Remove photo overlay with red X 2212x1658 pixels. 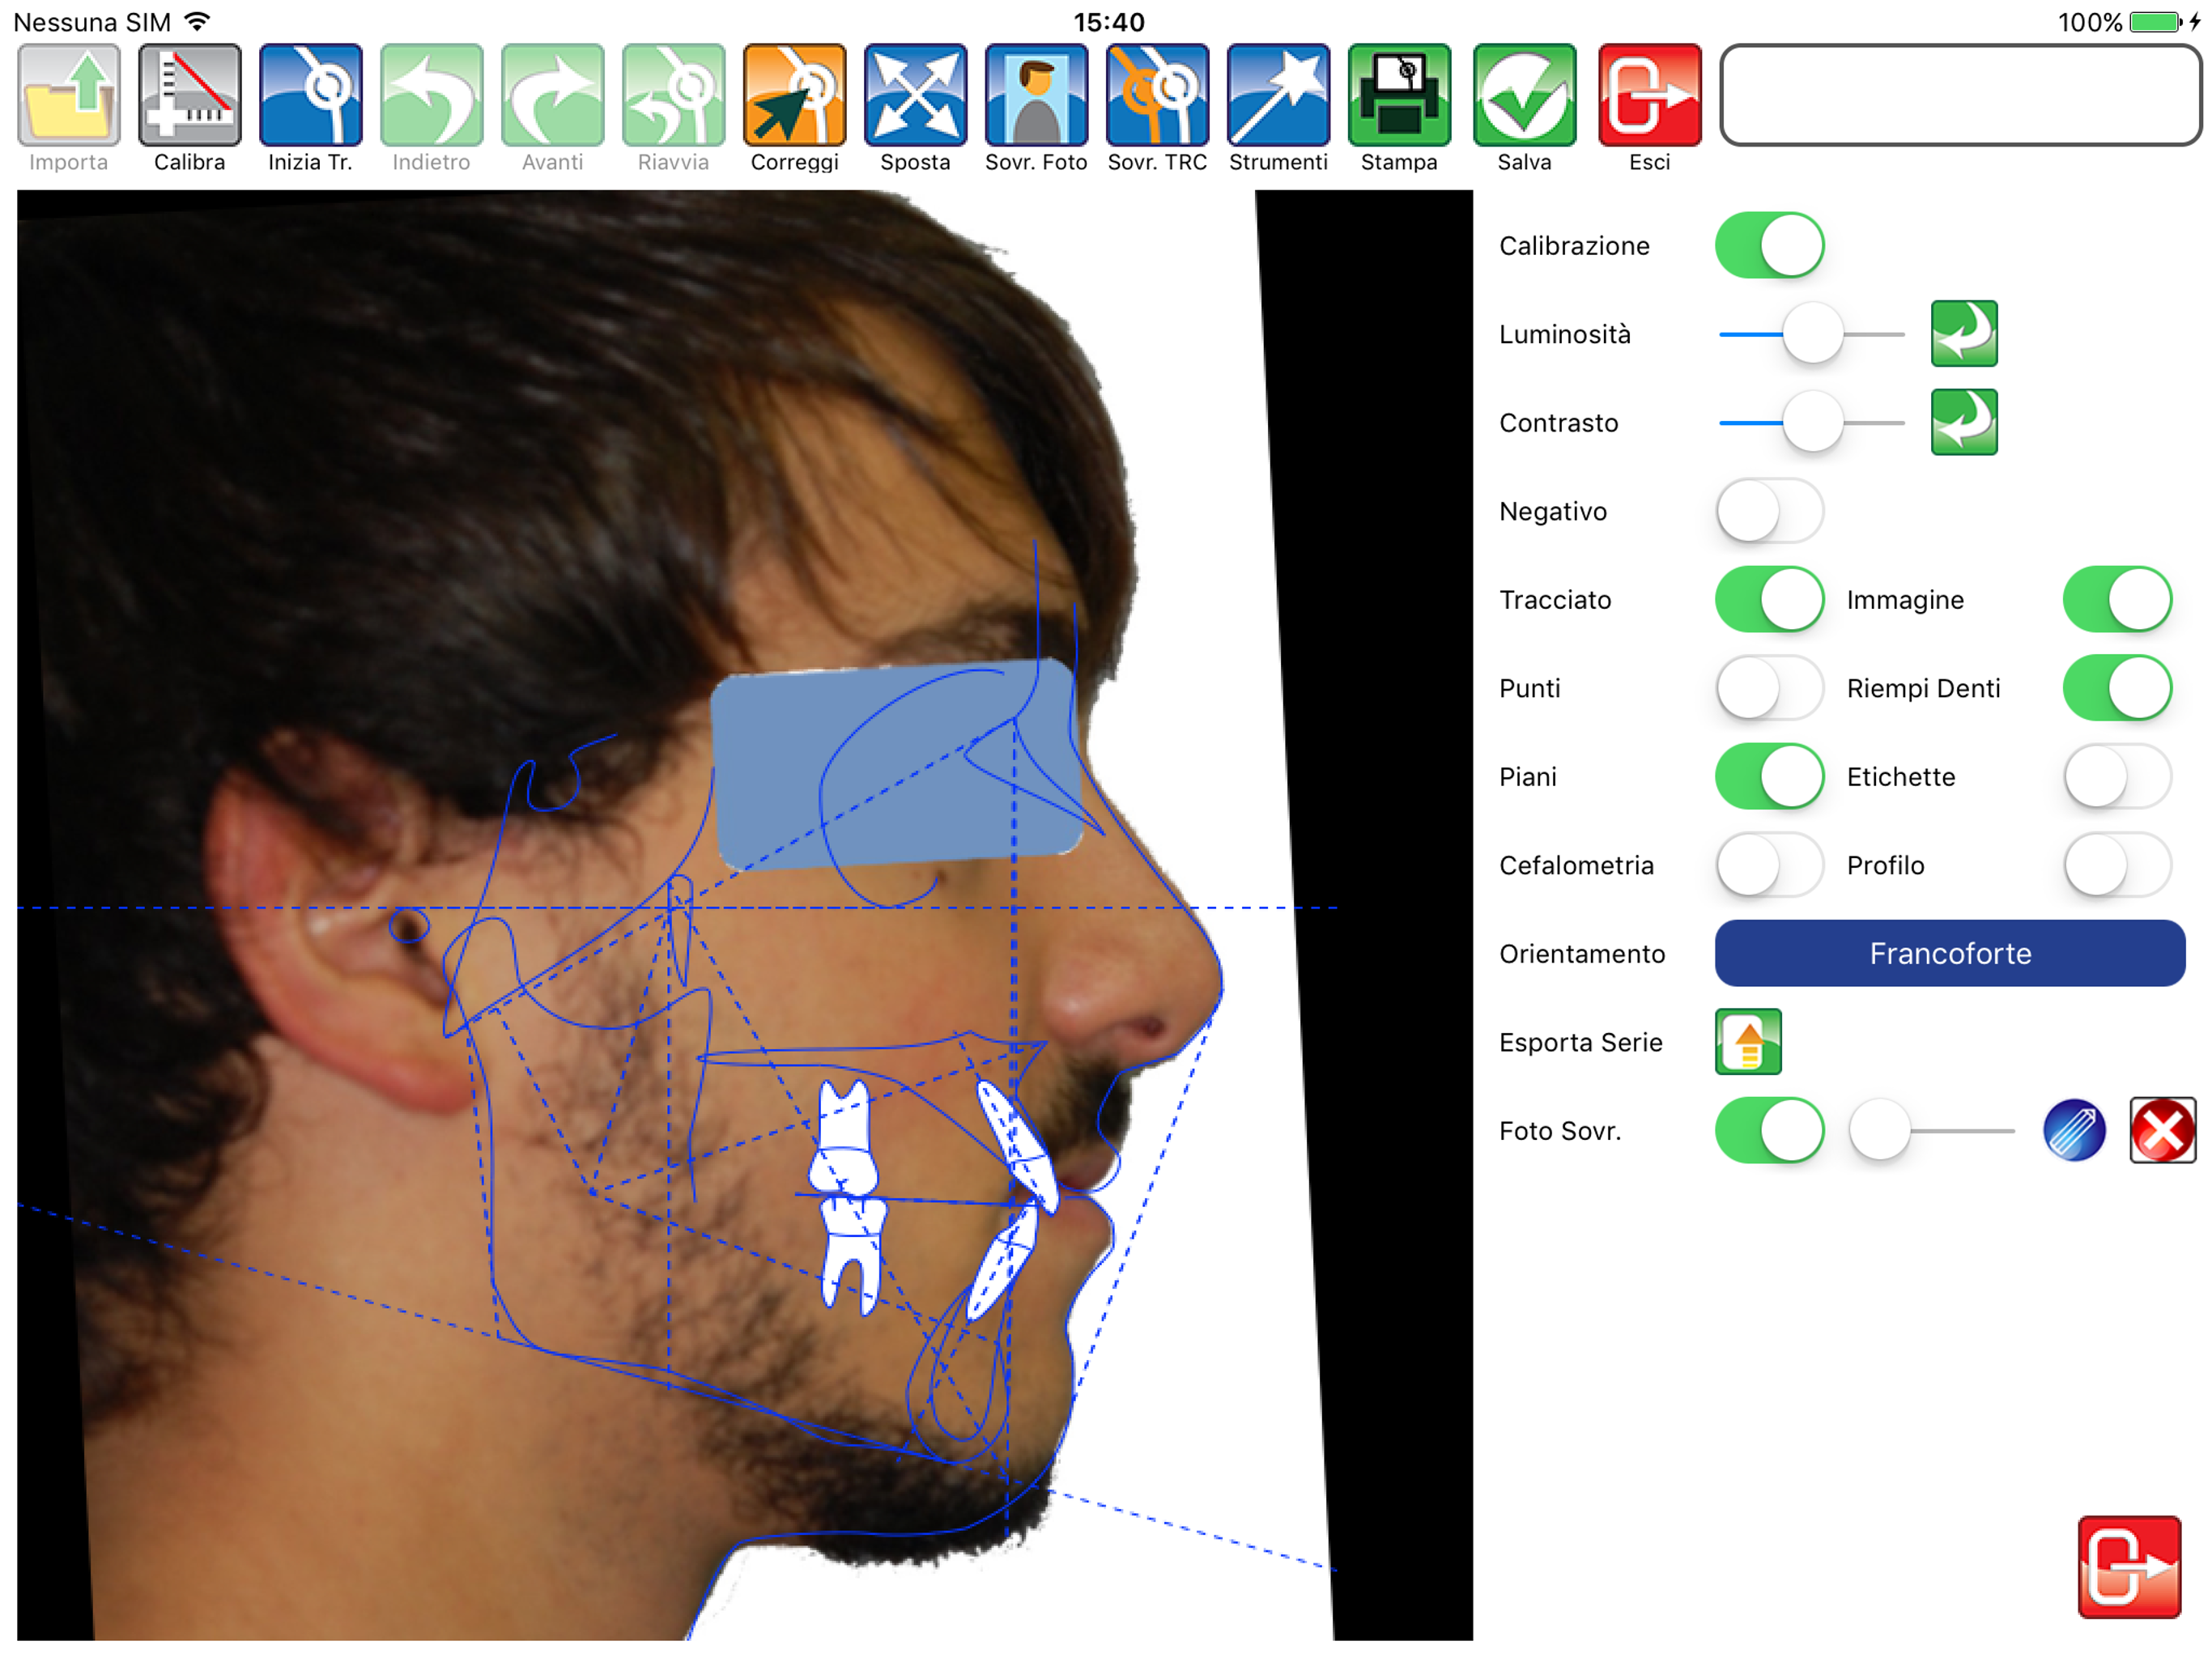(2162, 1130)
